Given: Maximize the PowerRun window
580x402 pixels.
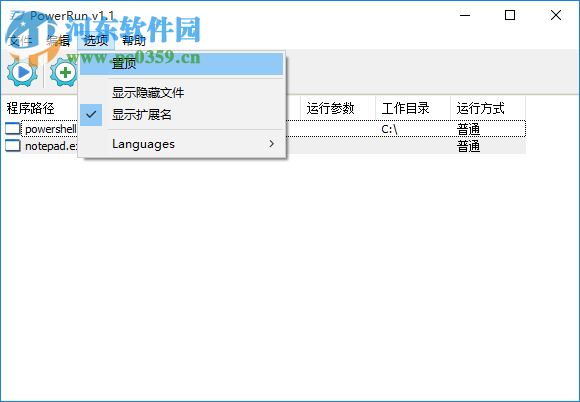Looking at the screenshot, I should pos(510,15).
